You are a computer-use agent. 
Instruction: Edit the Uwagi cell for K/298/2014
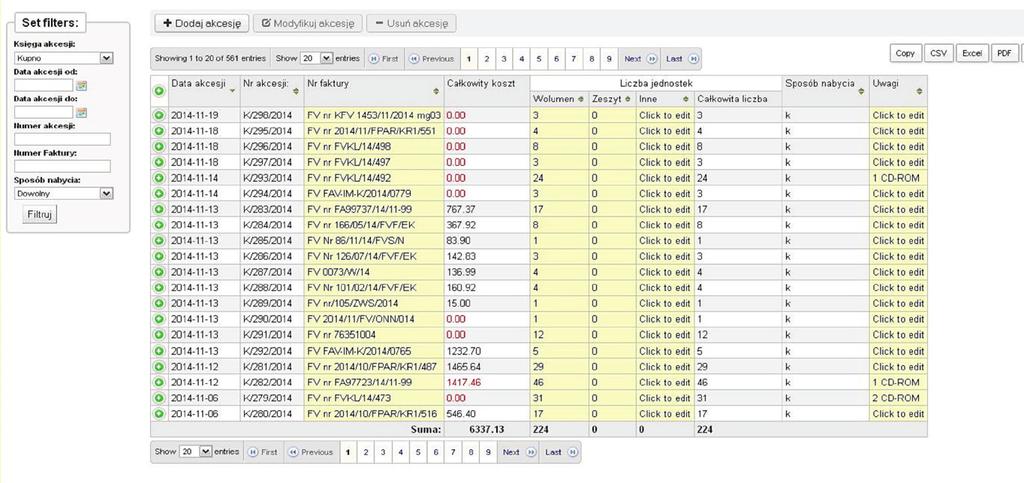click(x=898, y=115)
